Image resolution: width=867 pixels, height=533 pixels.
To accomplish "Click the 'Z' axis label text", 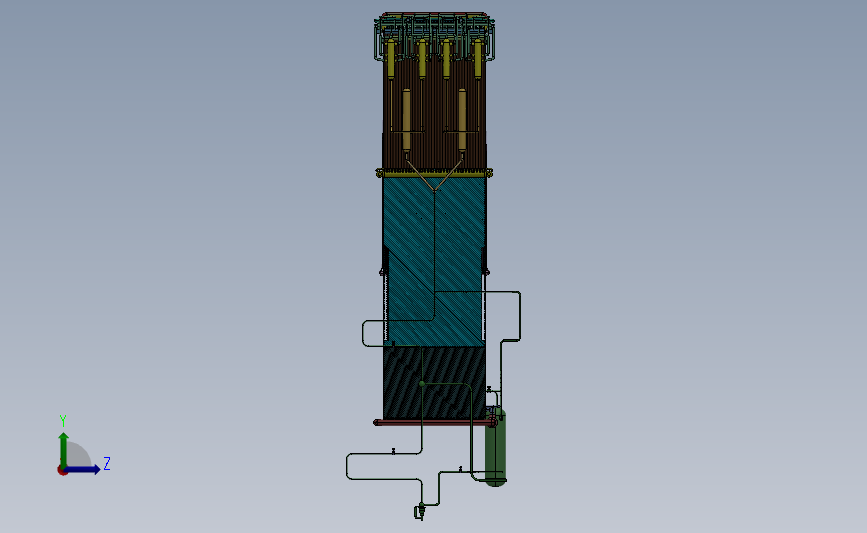I will tap(107, 463).
